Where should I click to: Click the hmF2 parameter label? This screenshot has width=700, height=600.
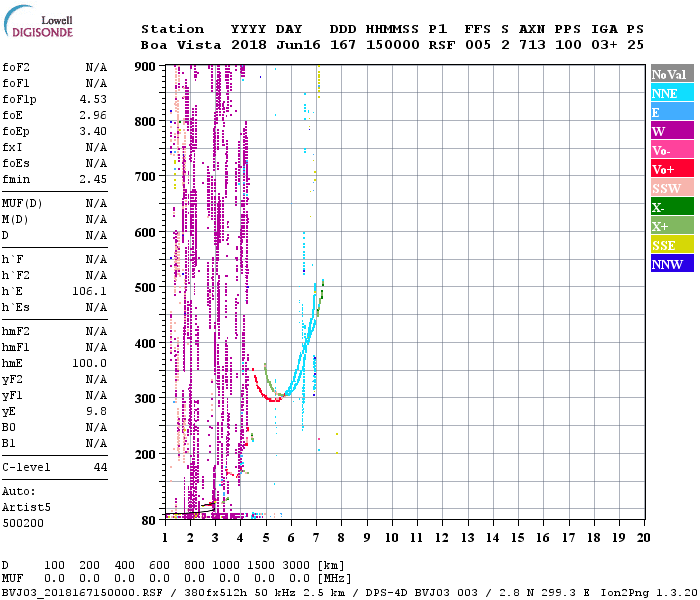pos(16,331)
